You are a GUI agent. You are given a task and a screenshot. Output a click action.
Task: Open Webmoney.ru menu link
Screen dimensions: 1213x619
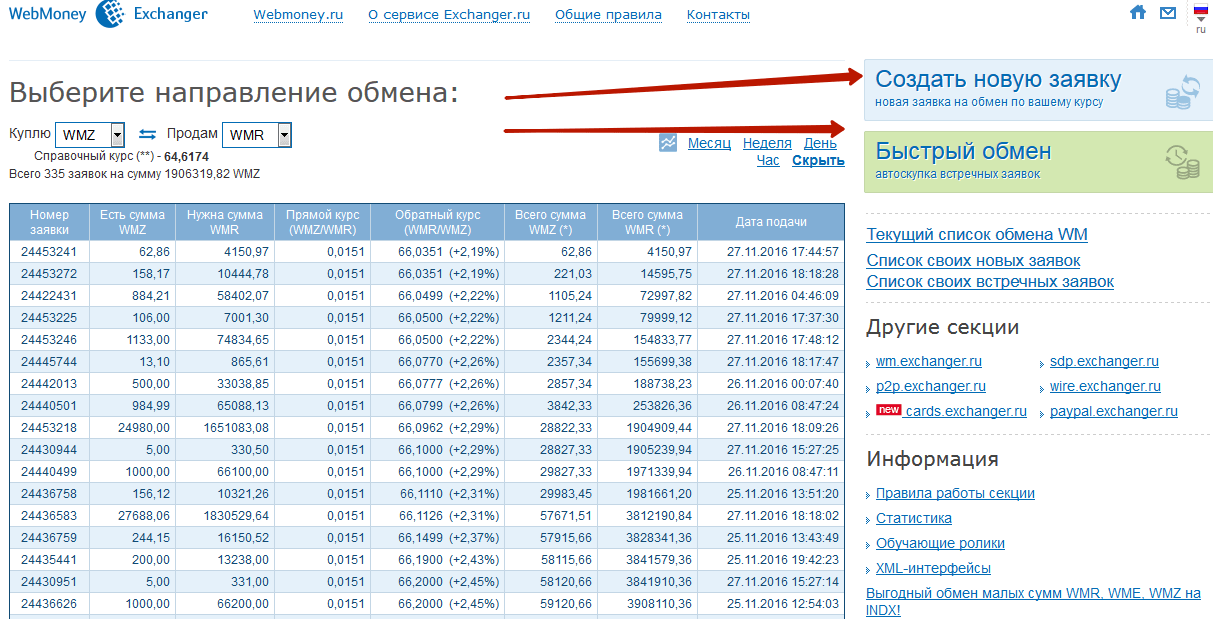coord(298,15)
